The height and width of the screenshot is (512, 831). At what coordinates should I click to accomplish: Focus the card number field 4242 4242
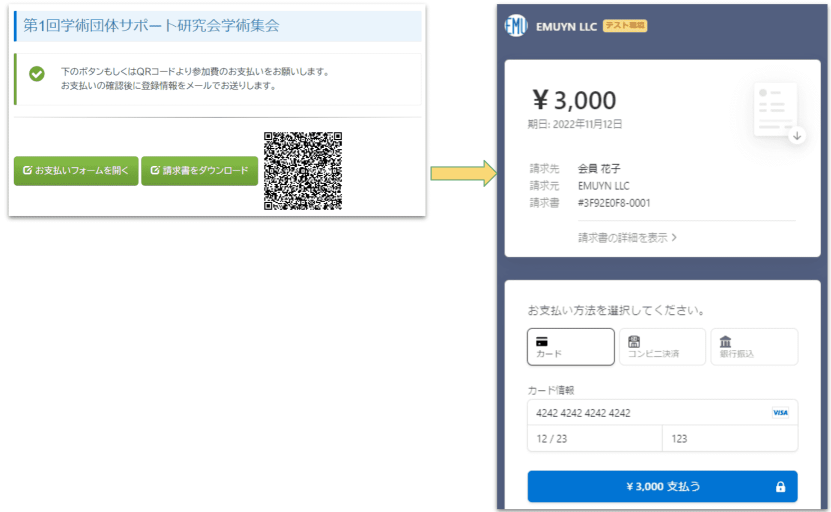(662, 413)
